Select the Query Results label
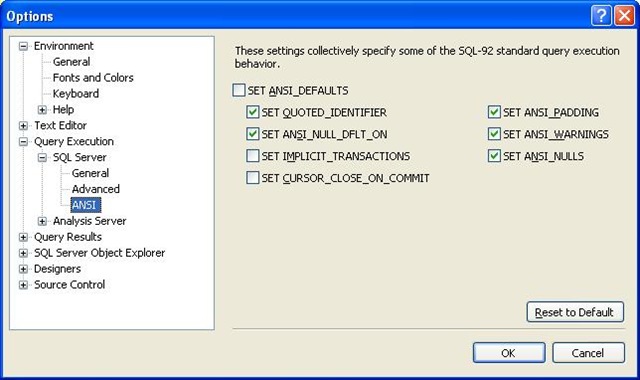640x380 pixels. click(68, 237)
